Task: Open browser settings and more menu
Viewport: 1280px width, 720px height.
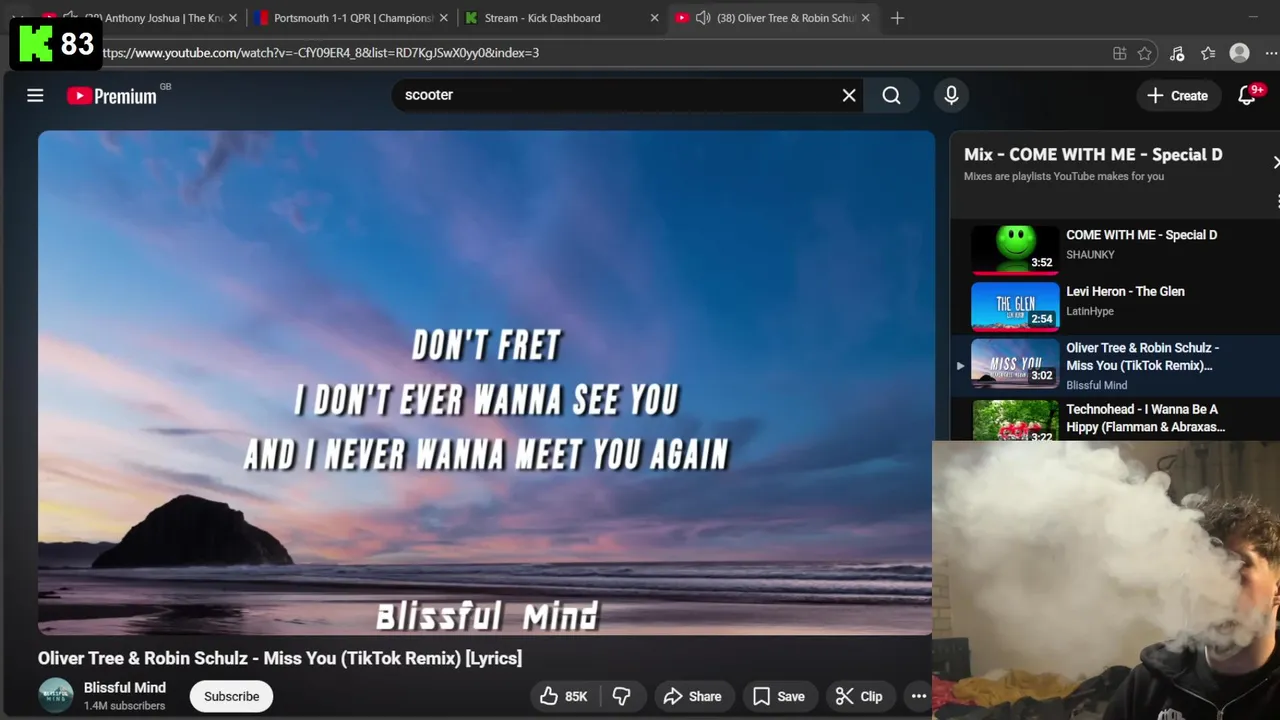Action: pos(1272,53)
